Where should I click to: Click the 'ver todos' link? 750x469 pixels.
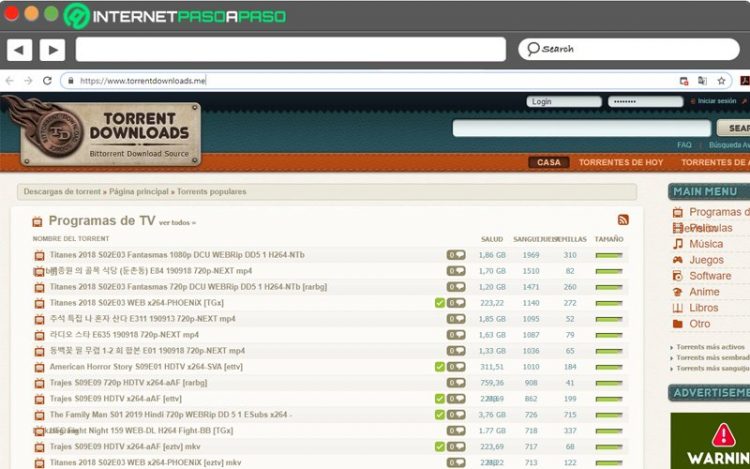point(177,223)
